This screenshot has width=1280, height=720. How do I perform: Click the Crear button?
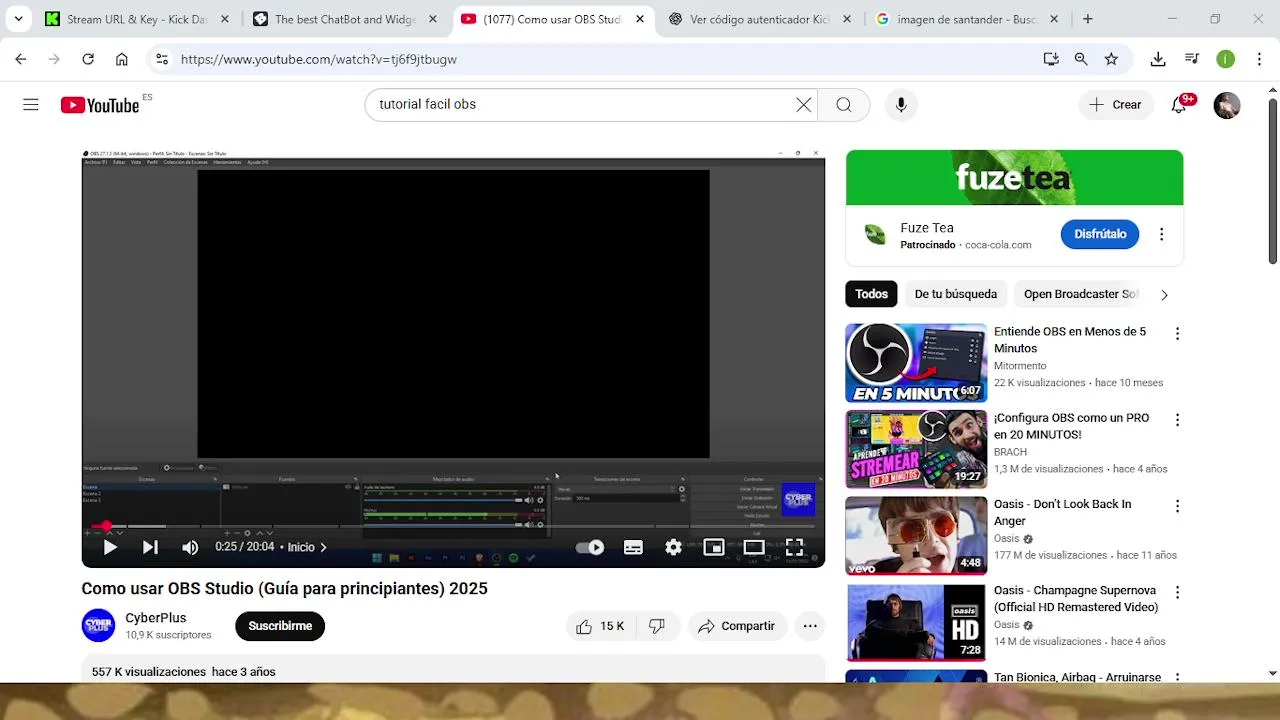click(1116, 105)
